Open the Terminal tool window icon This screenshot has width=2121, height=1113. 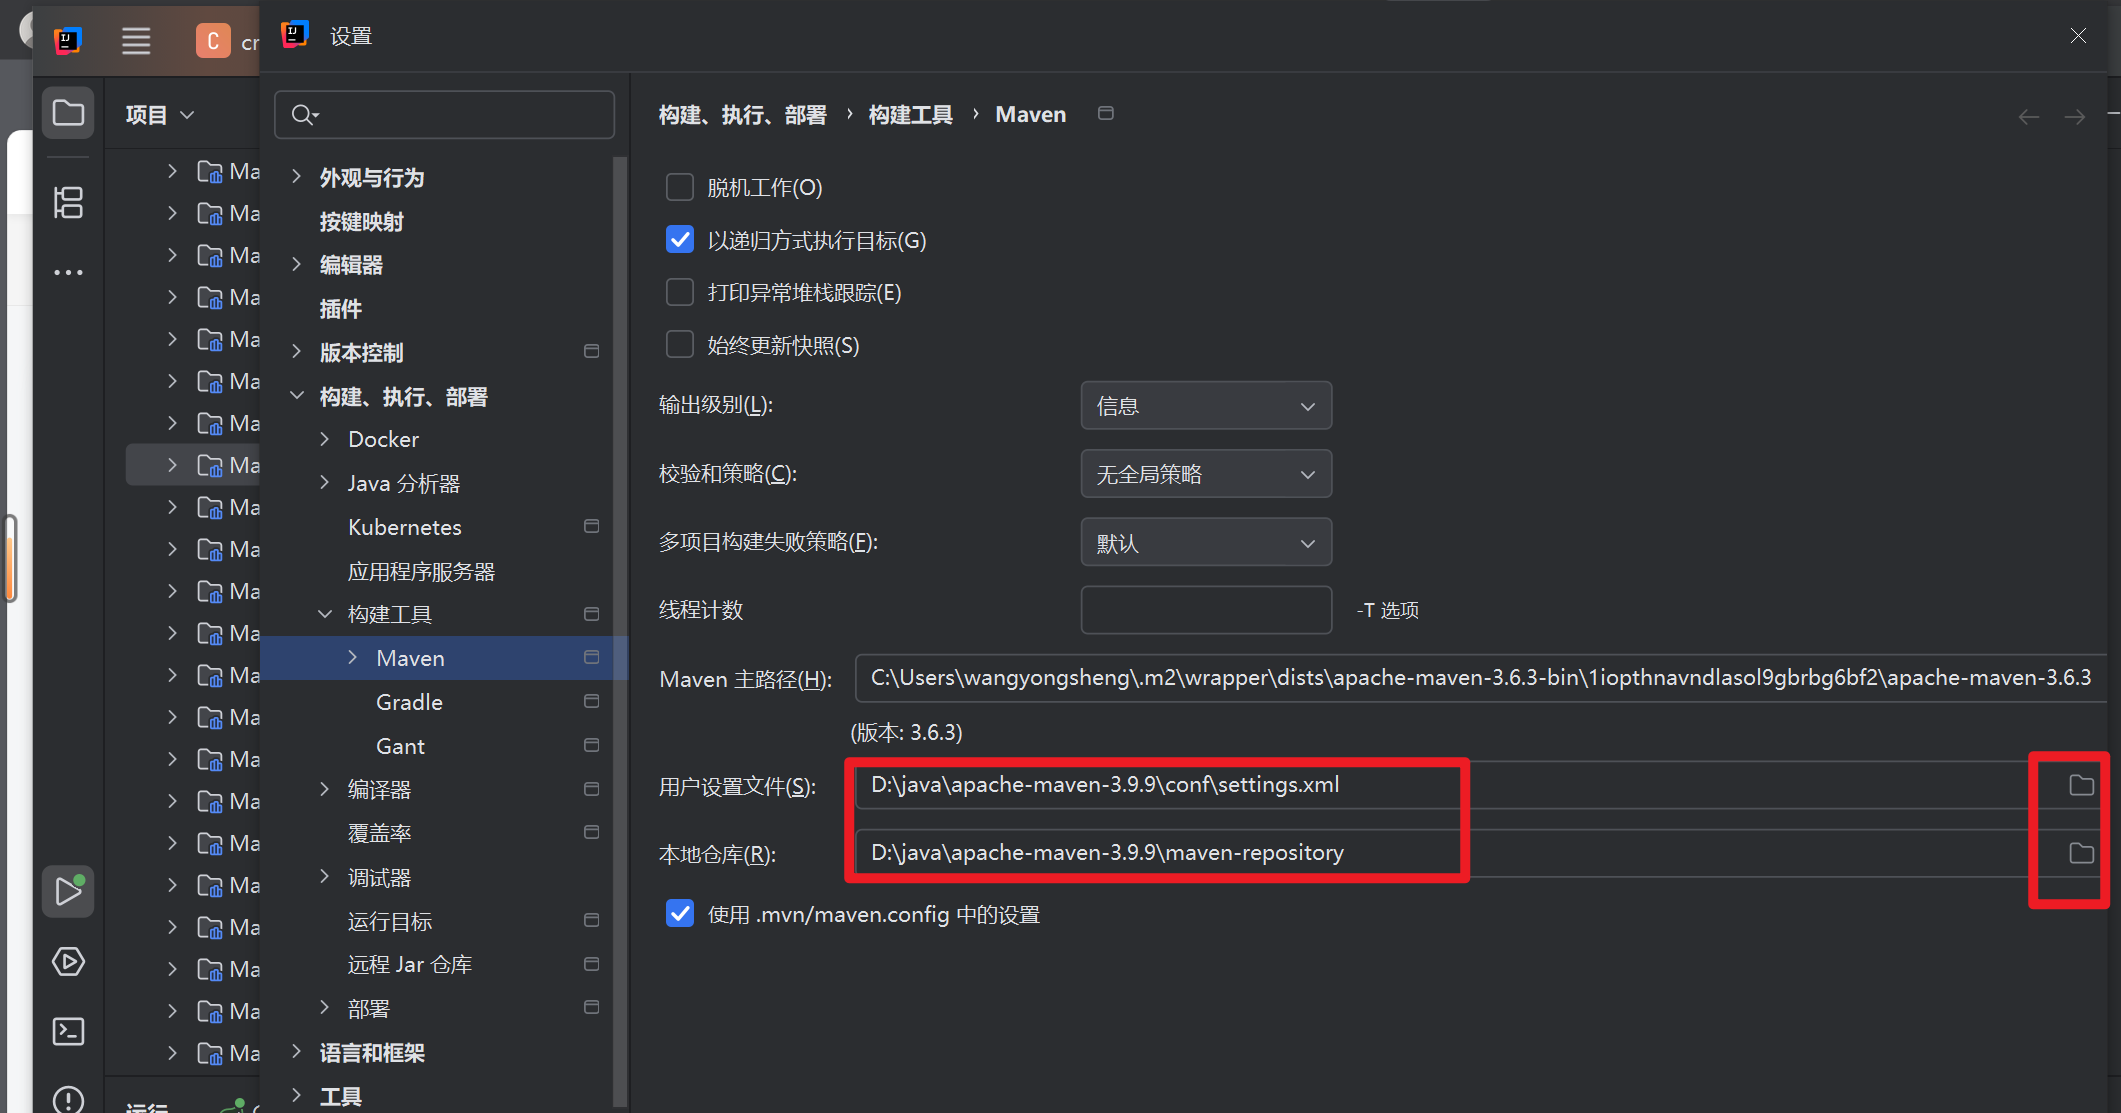[x=68, y=1031]
